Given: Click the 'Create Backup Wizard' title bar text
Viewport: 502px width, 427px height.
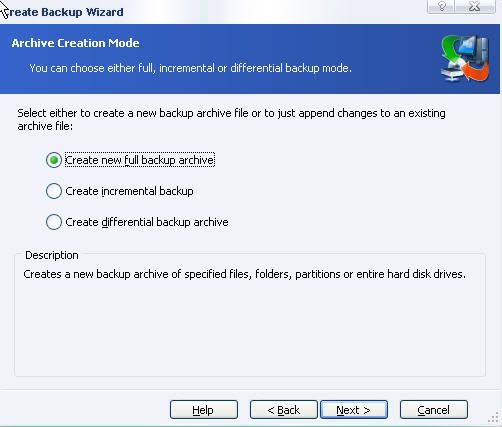Looking at the screenshot, I should click(x=63, y=12).
